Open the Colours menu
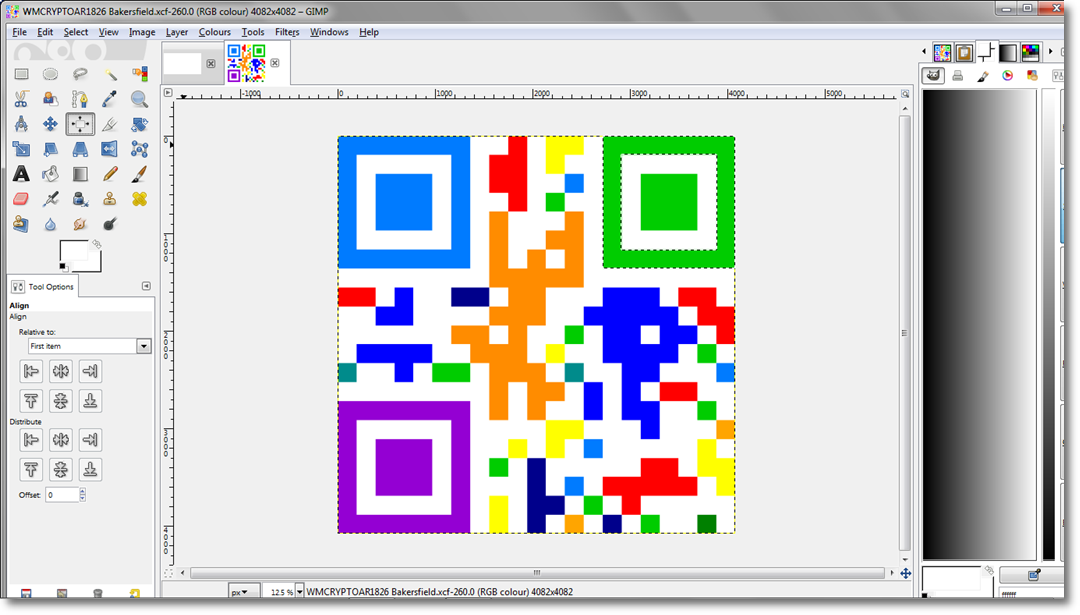This screenshot has height=615, width=1080. 214,32
